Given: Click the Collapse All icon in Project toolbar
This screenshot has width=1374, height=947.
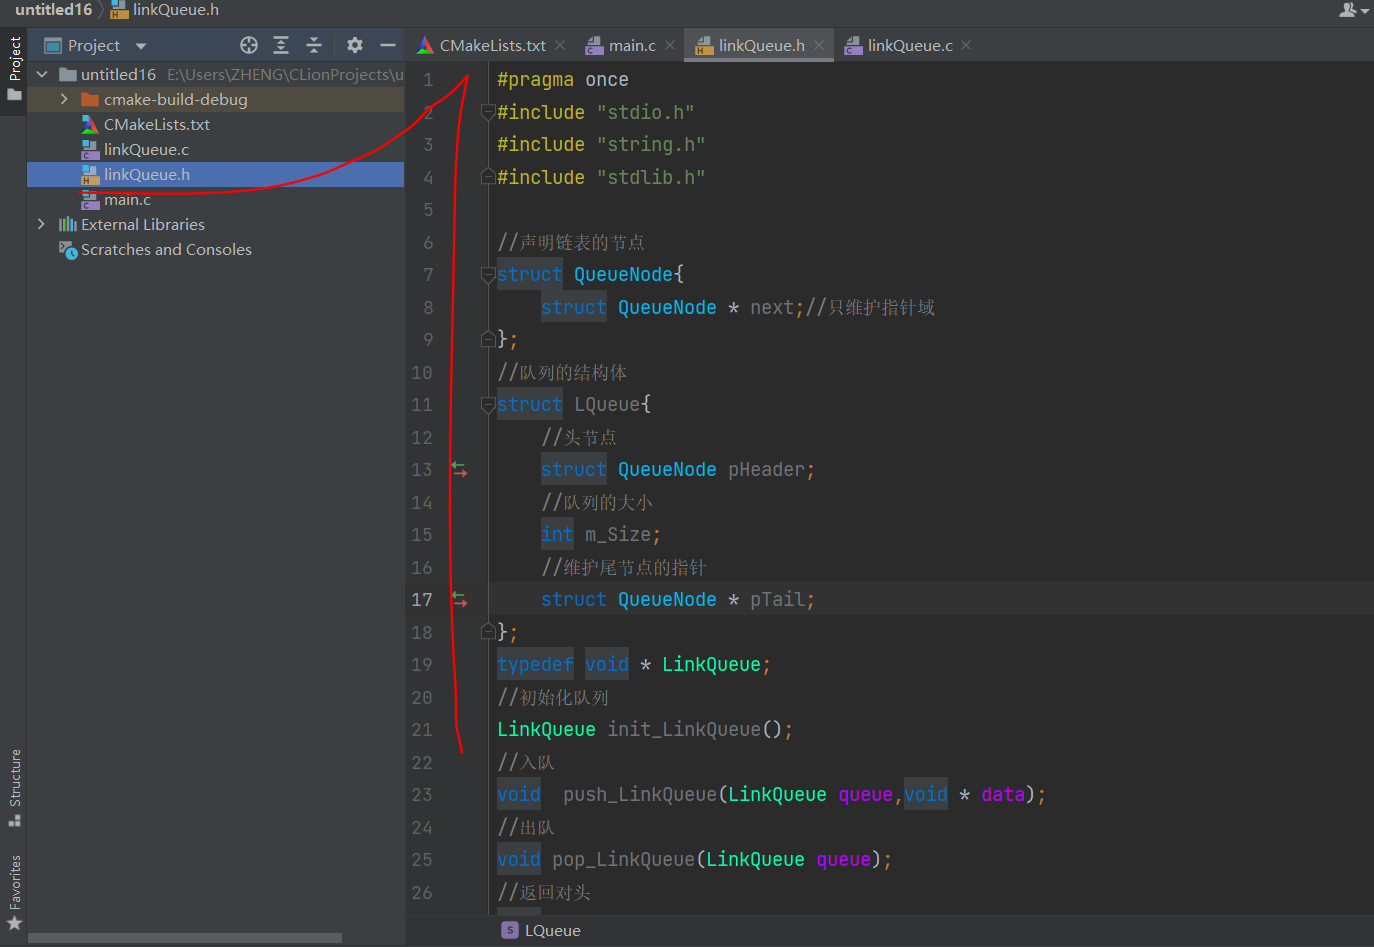Looking at the screenshot, I should point(314,45).
